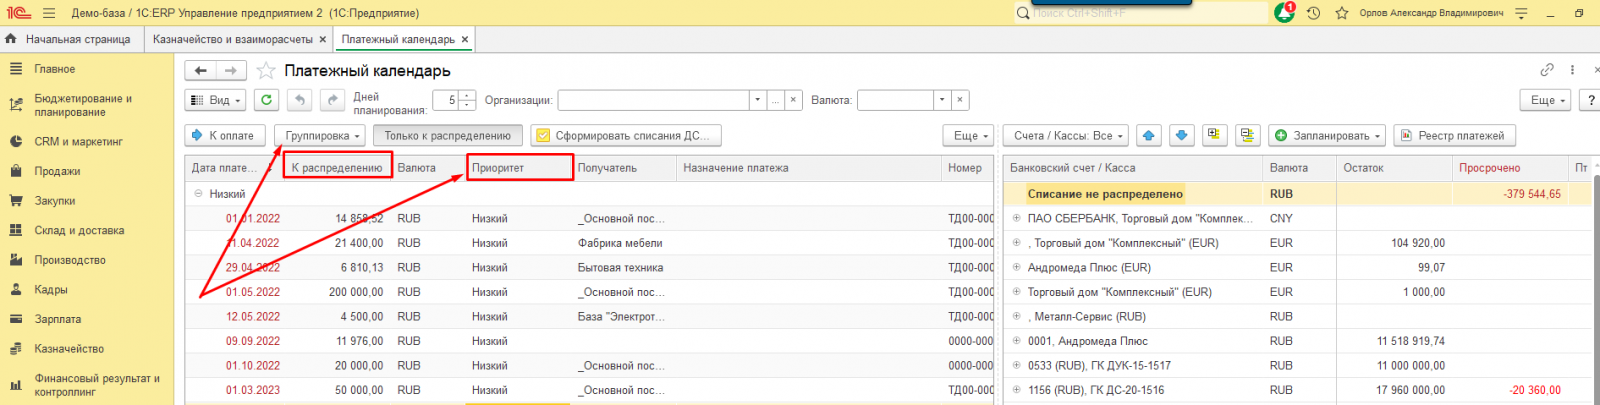Image resolution: width=1600 pixels, height=405 pixels.
Task: Click the К оплате button
Action: (225, 135)
